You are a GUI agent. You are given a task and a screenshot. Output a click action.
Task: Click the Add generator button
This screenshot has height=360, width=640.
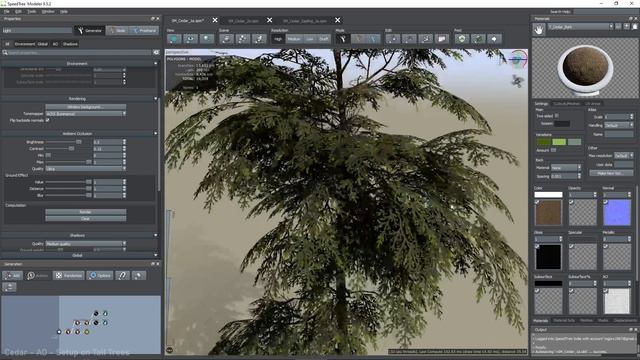tap(13, 276)
